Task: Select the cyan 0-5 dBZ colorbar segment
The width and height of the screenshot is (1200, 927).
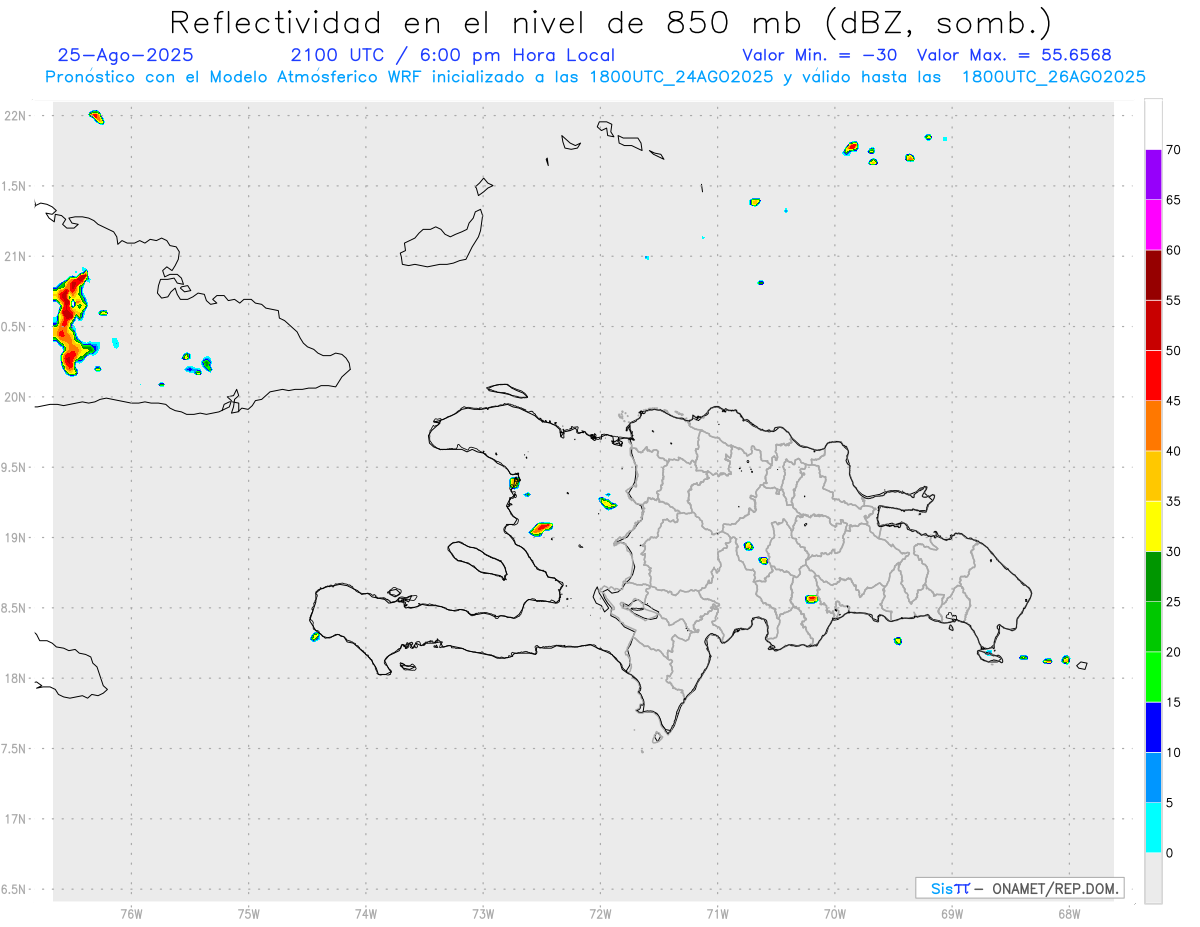Action: pyautogui.click(x=1153, y=827)
